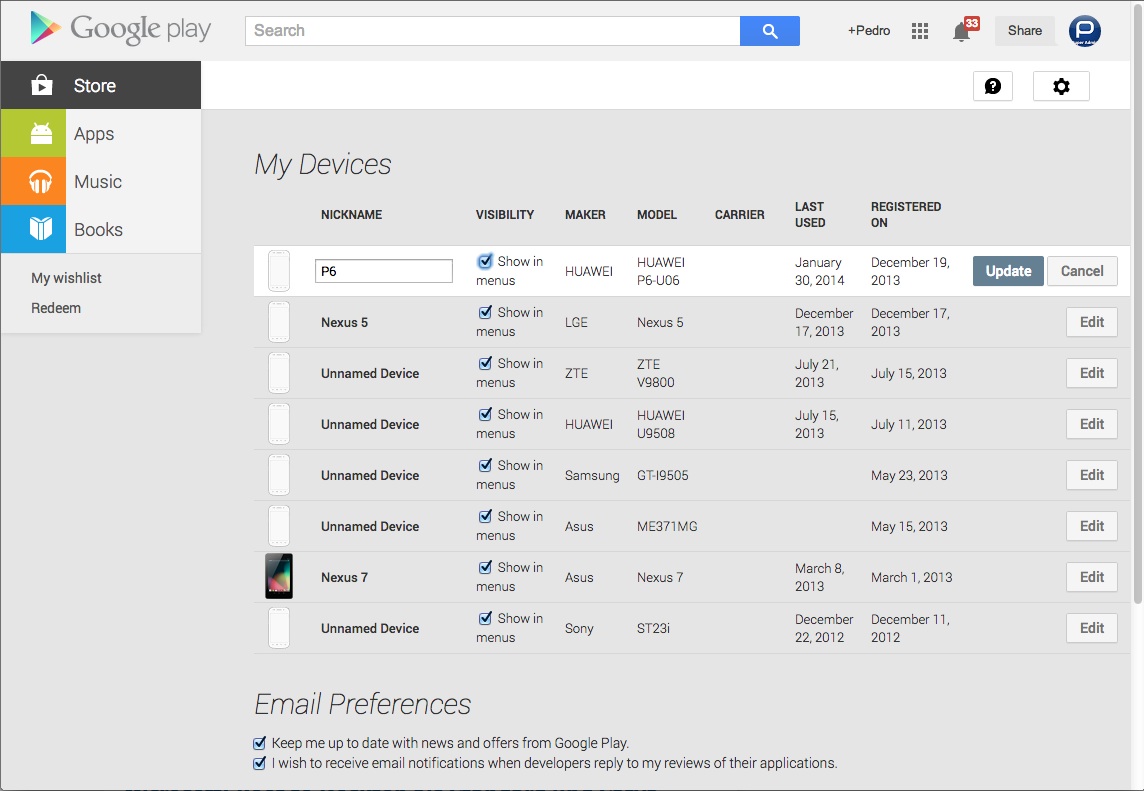Open the Redeem link
Screen dimensions: 1144x791
[56, 308]
